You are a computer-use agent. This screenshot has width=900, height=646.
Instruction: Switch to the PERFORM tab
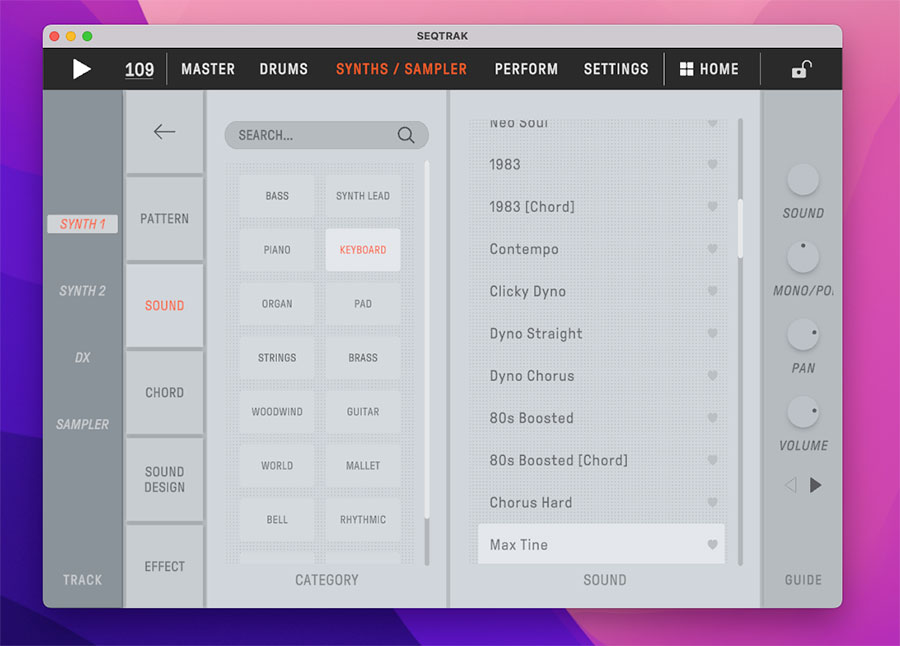526,69
